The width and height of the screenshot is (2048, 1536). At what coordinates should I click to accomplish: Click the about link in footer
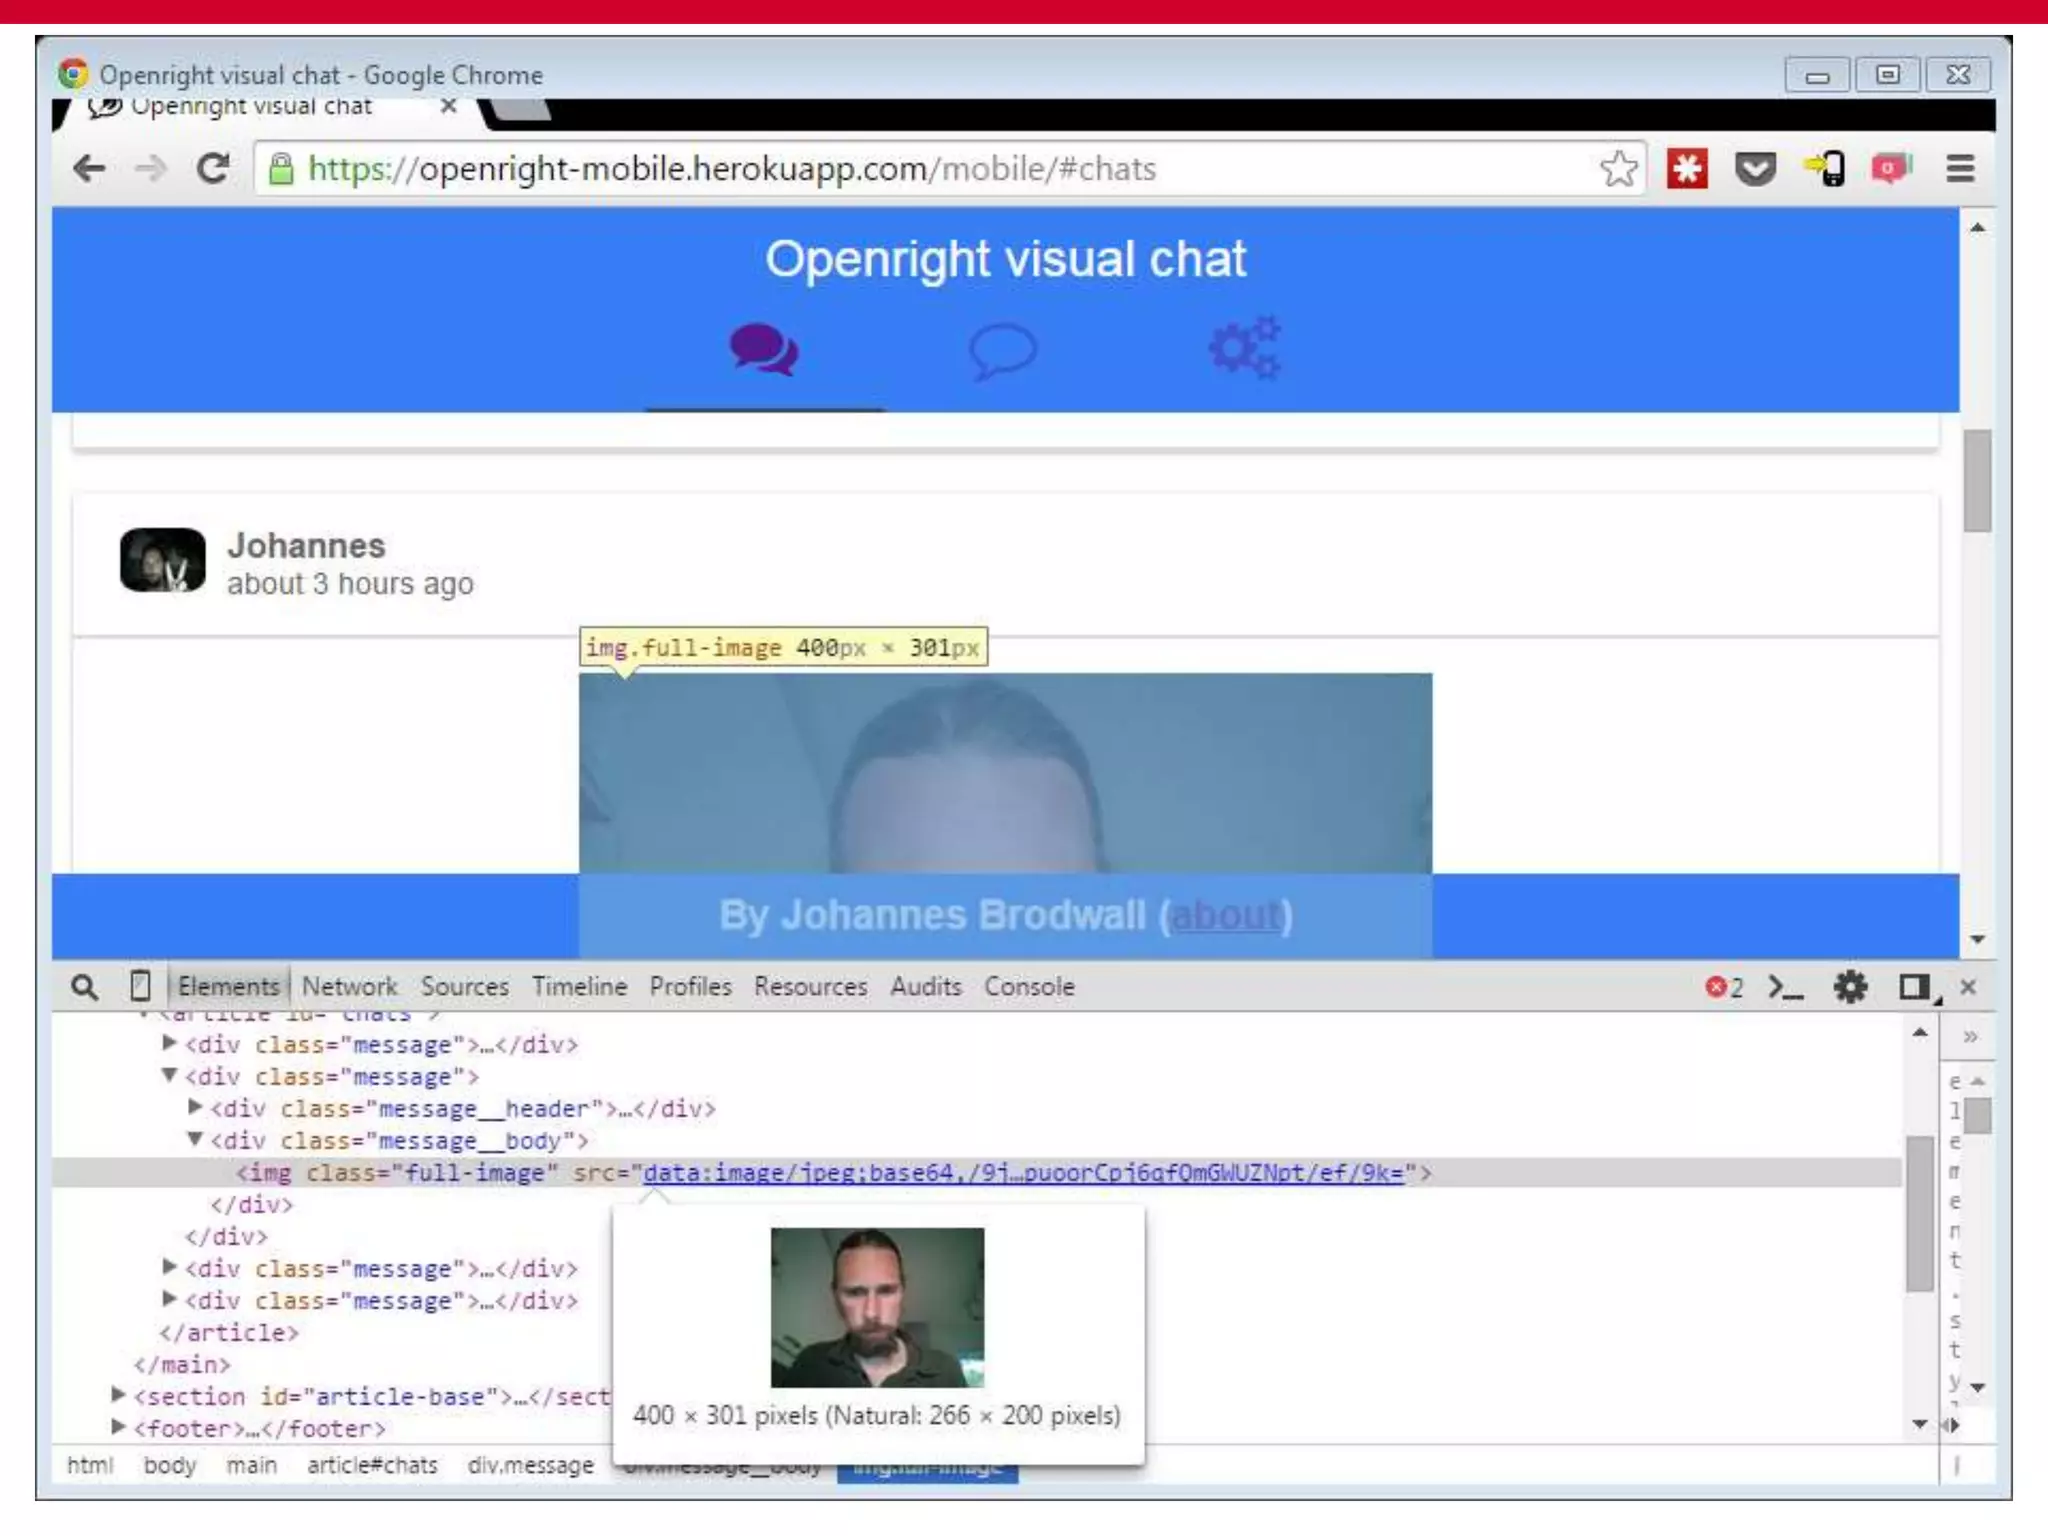tap(1226, 915)
